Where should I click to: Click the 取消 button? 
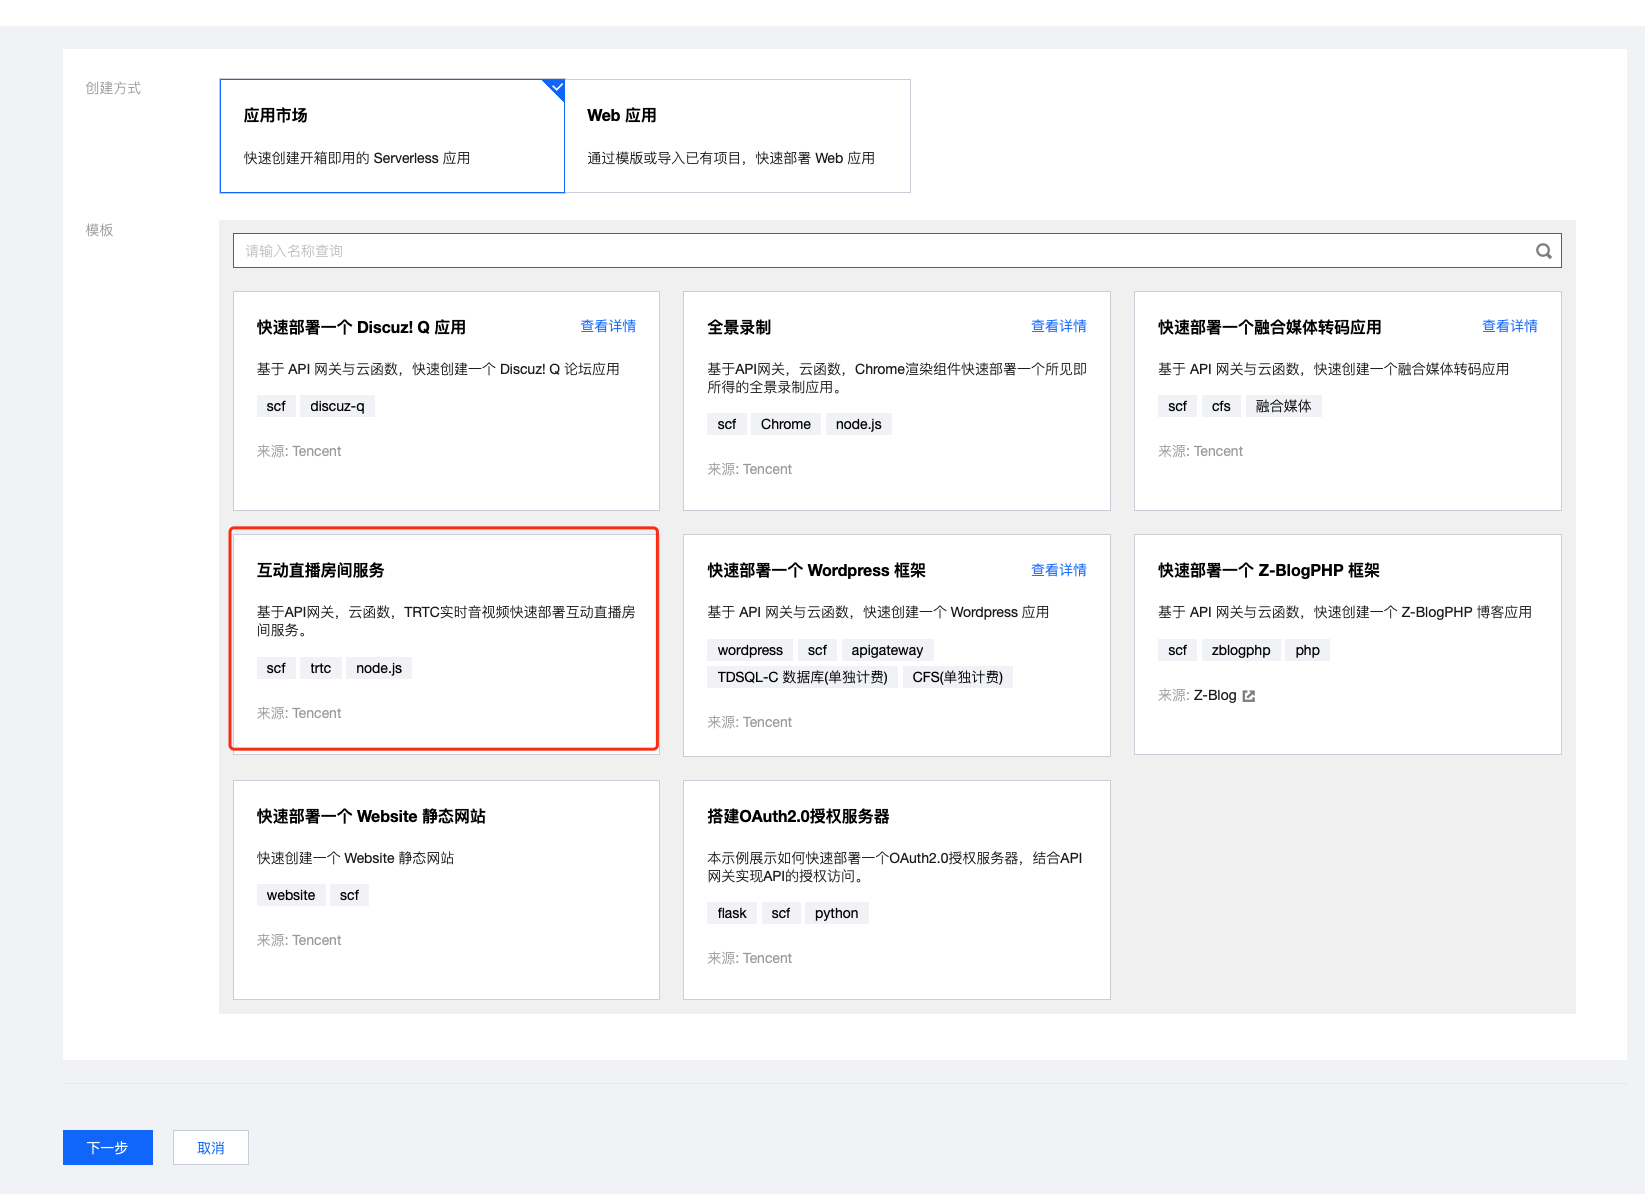click(x=211, y=1147)
